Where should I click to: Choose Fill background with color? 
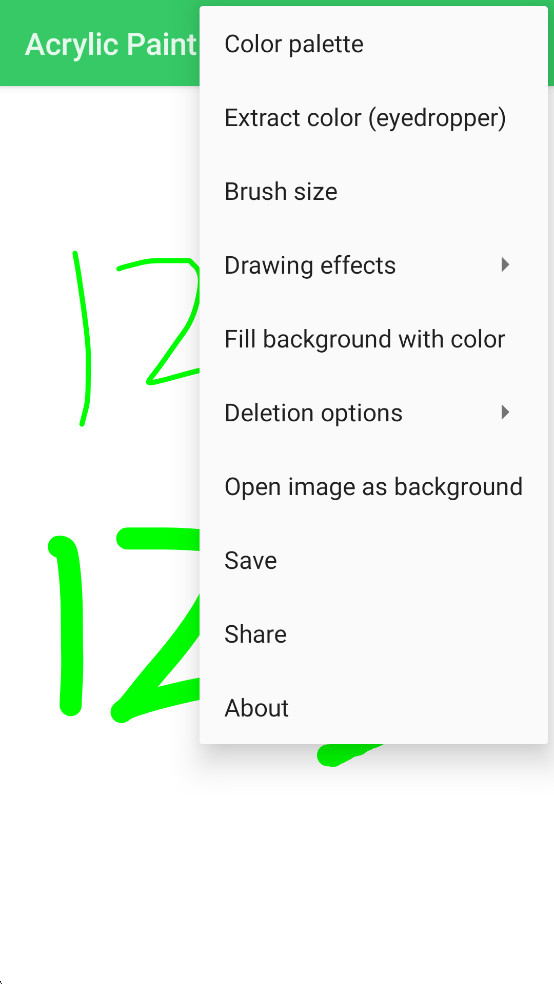[x=373, y=340]
